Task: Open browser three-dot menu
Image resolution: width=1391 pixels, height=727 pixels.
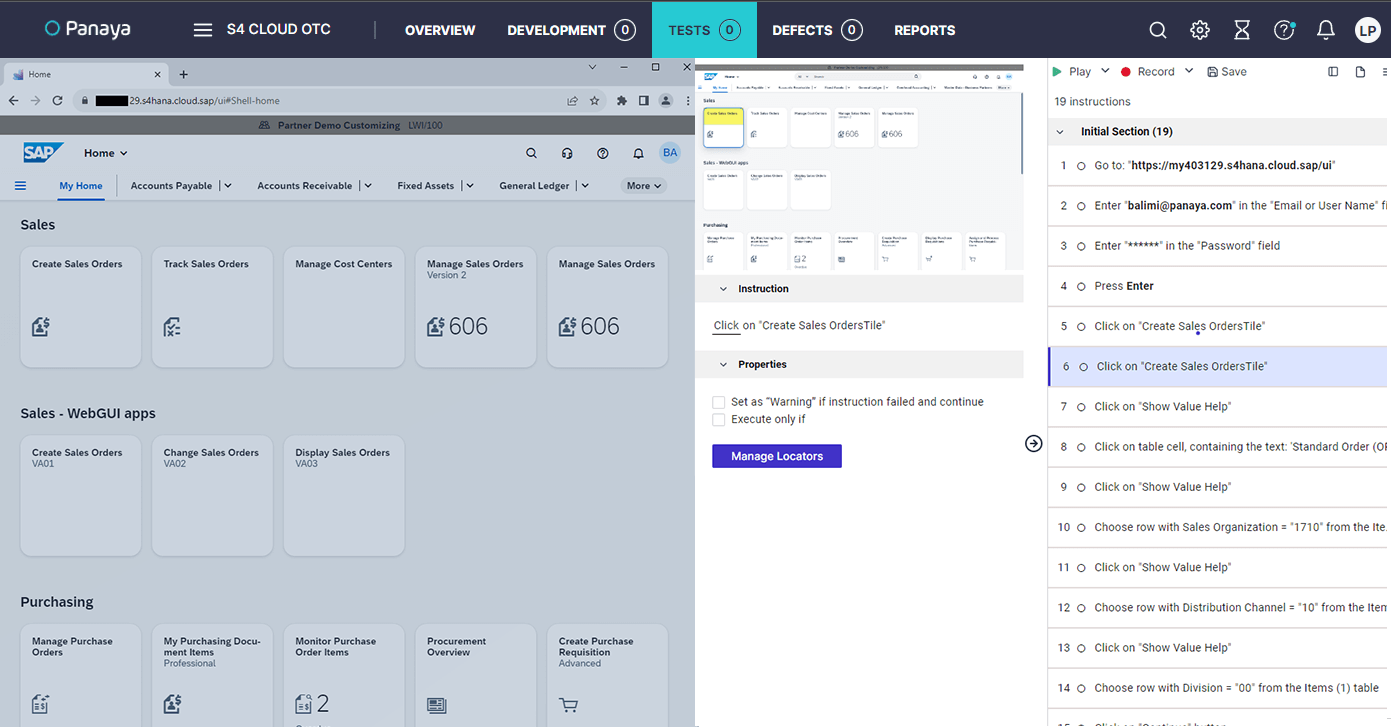Action: pyautogui.click(x=686, y=100)
